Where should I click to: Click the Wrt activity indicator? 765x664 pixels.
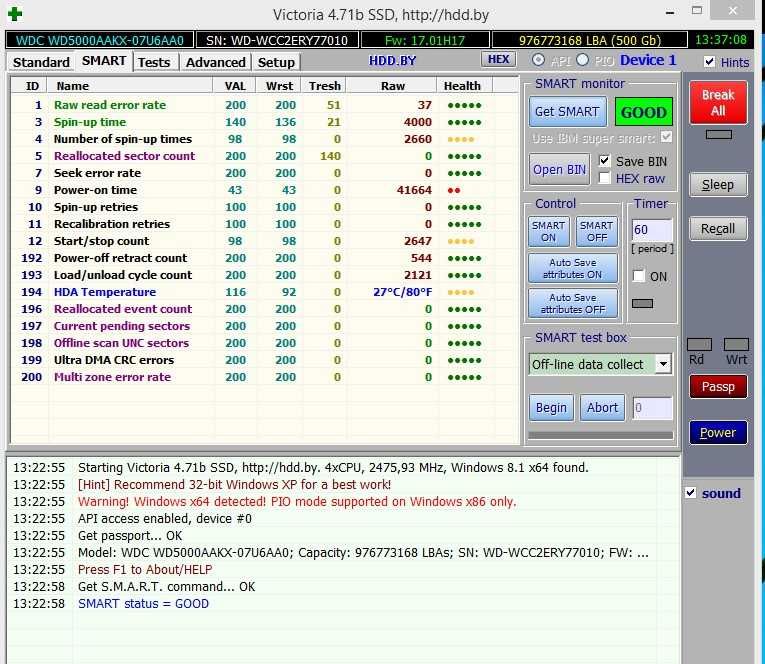[x=736, y=344]
